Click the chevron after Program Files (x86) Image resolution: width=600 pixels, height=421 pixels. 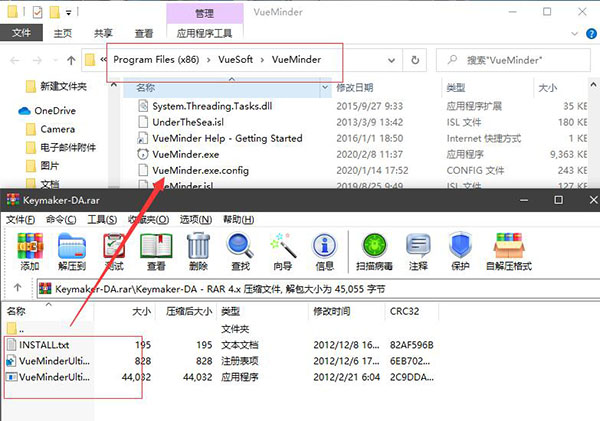209,60
